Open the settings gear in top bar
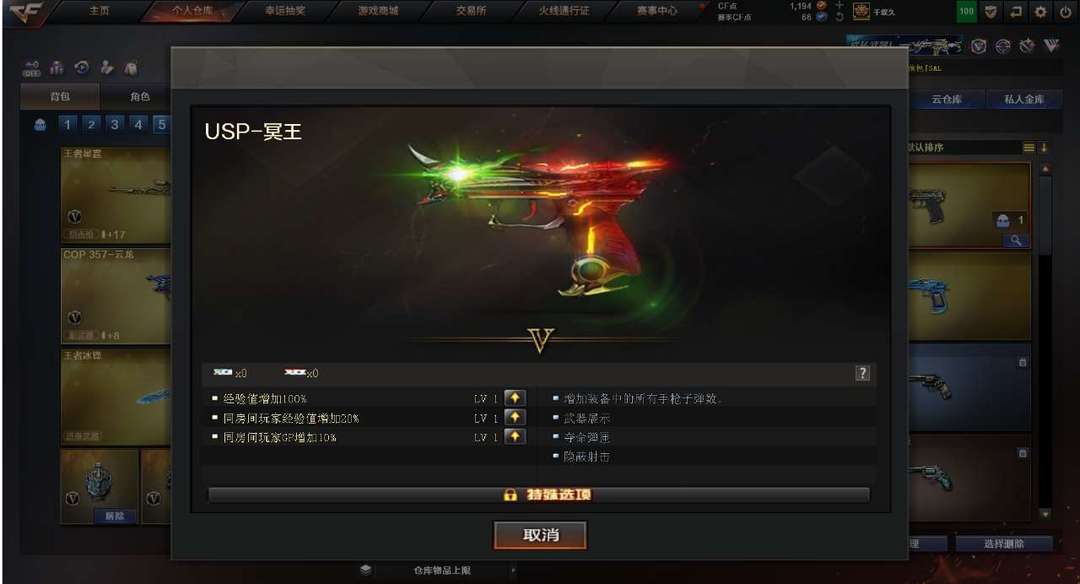Viewport: 1080px width, 584px height. [x=1040, y=11]
